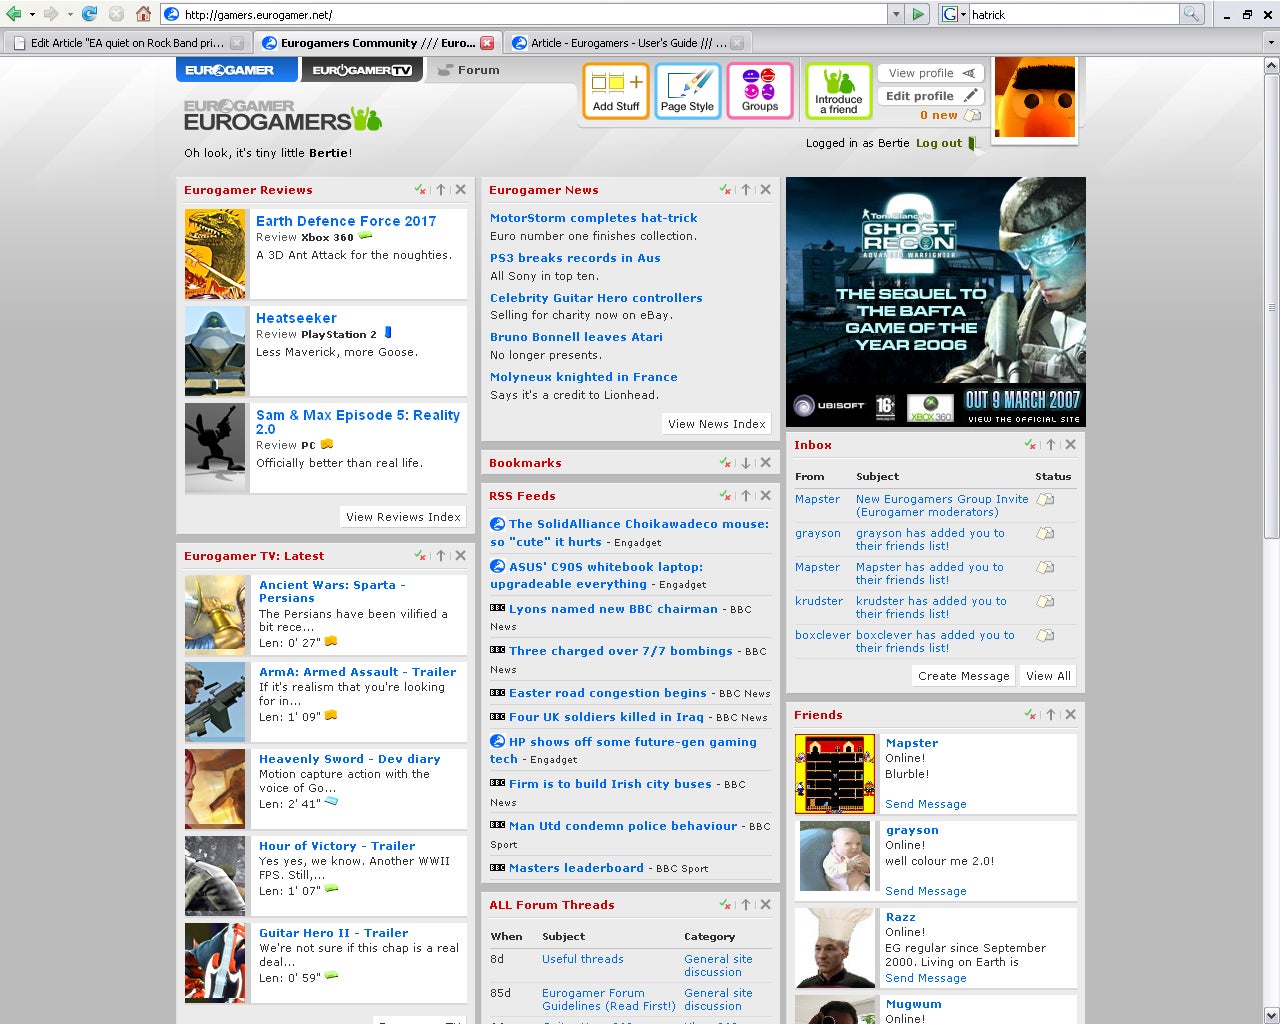The width and height of the screenshot is (1280, 1024).
Task: Click the scrollbar down arrow
Action: [x=1271, y=1015]
